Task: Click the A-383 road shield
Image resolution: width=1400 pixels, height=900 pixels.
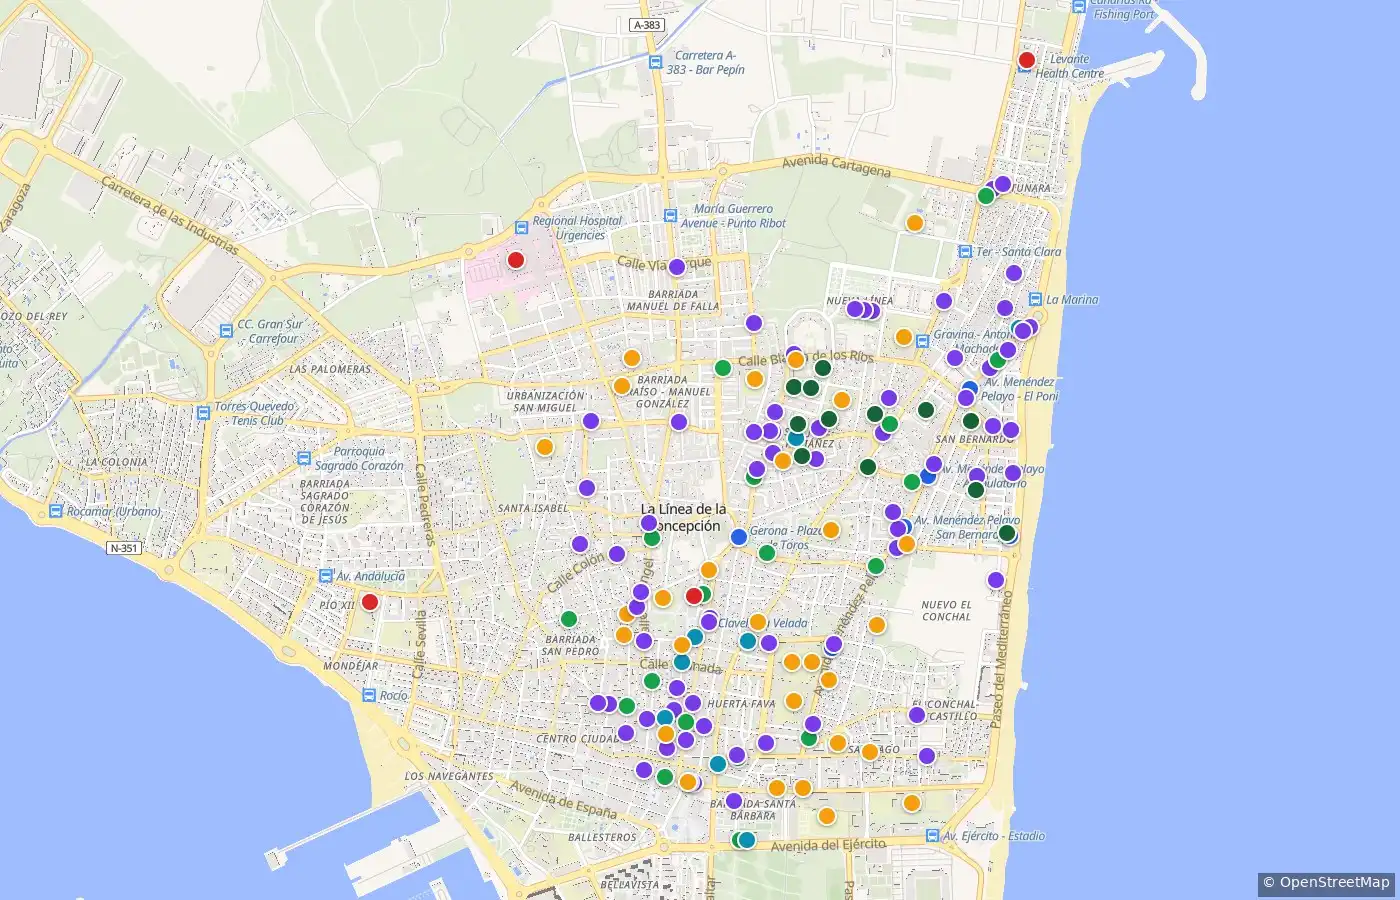Action: (647, 25)
